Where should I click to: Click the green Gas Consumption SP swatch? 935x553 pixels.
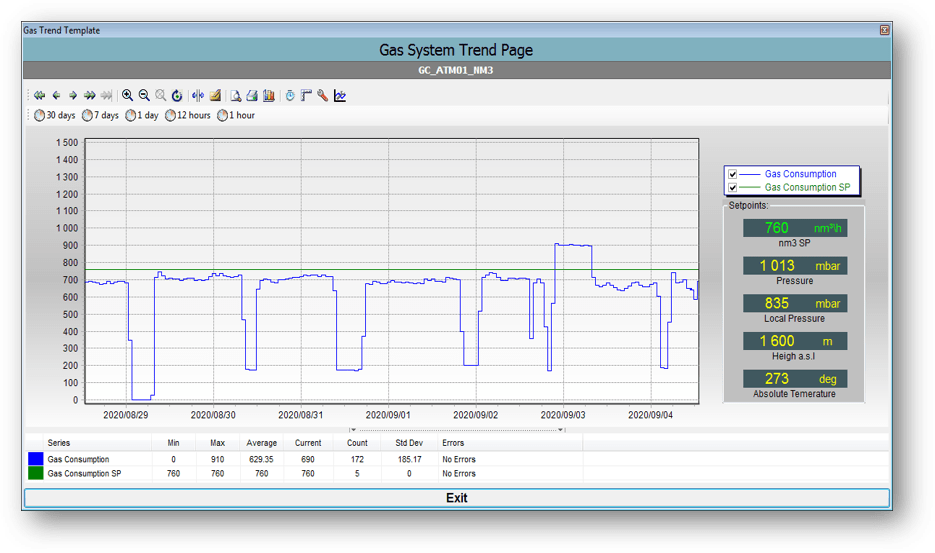36,473
